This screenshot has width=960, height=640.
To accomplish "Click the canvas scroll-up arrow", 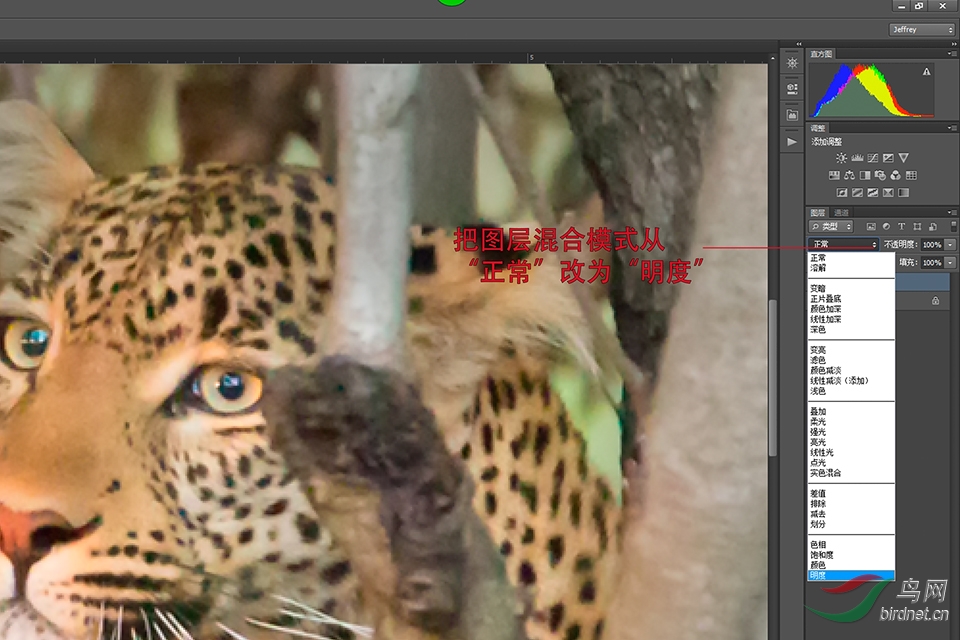I will coord(773,59).
